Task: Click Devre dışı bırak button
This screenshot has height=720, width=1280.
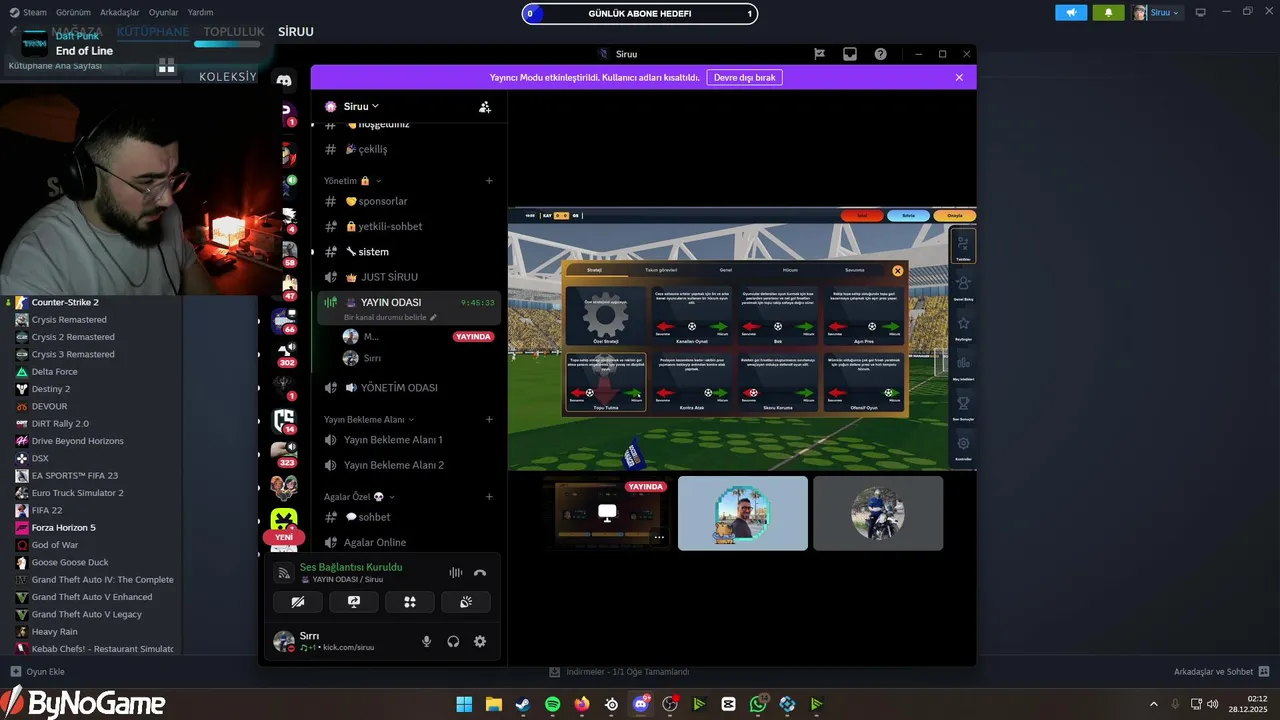Action: point(744,77)
